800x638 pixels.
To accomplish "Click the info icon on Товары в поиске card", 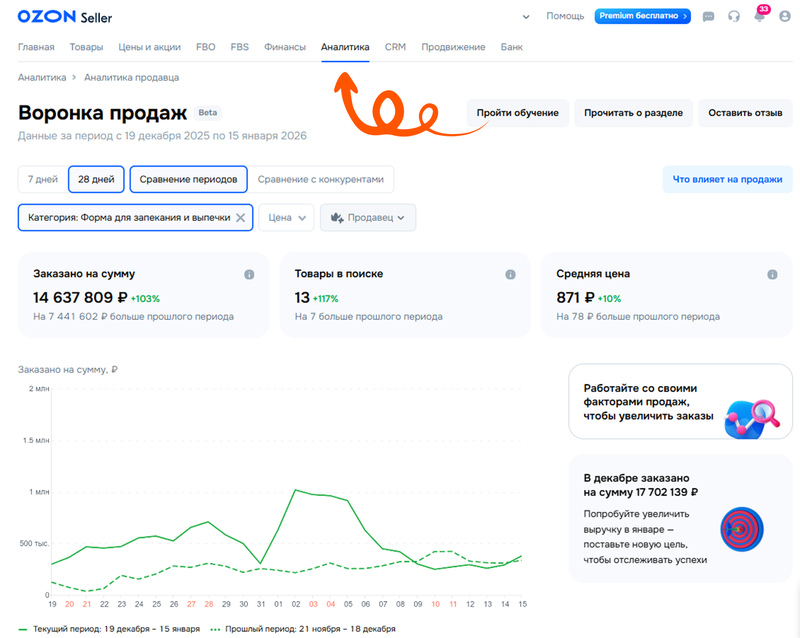I will click(x=509, y=273).
